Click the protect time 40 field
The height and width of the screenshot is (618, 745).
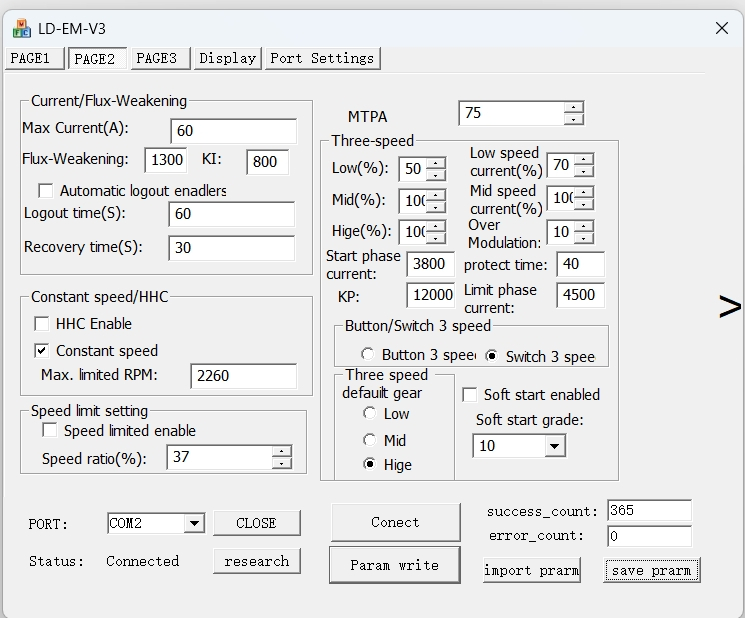point(581,264)
